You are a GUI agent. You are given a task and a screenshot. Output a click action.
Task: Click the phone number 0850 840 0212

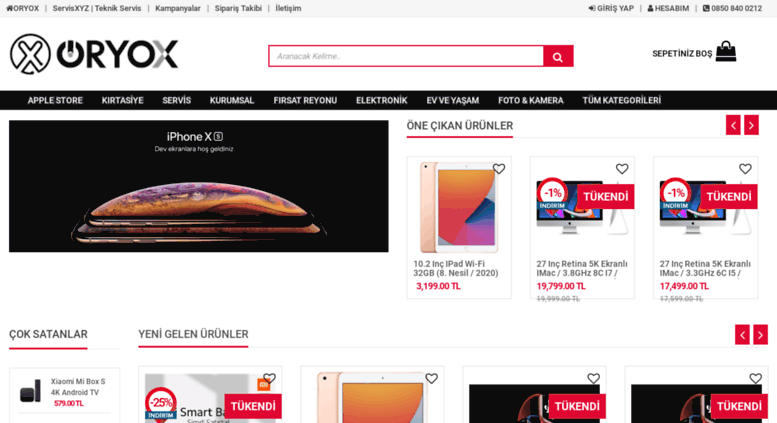pyautogui.click(x=732, y=8)
